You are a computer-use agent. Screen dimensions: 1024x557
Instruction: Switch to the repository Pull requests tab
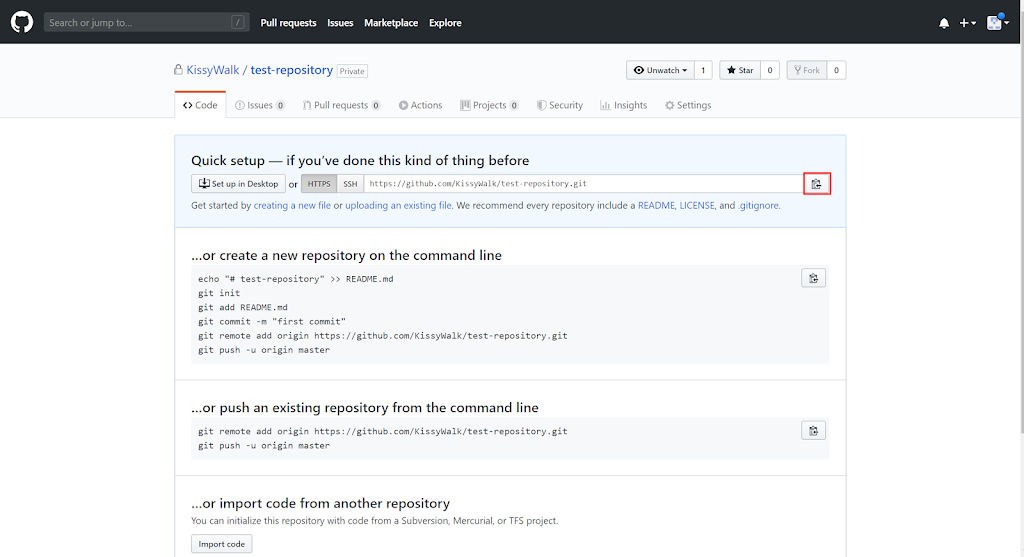pos(341,105)
